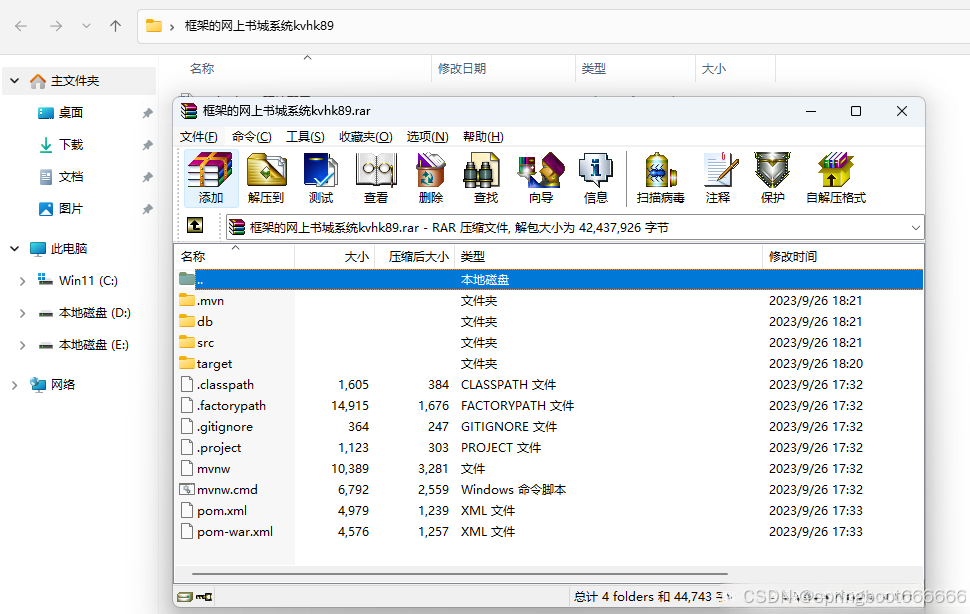Sort WinRAR list by 类型 column
Image resolution: width=970 pixels, height=614 pixels.
pyautogui.click(x=608, y=257)
